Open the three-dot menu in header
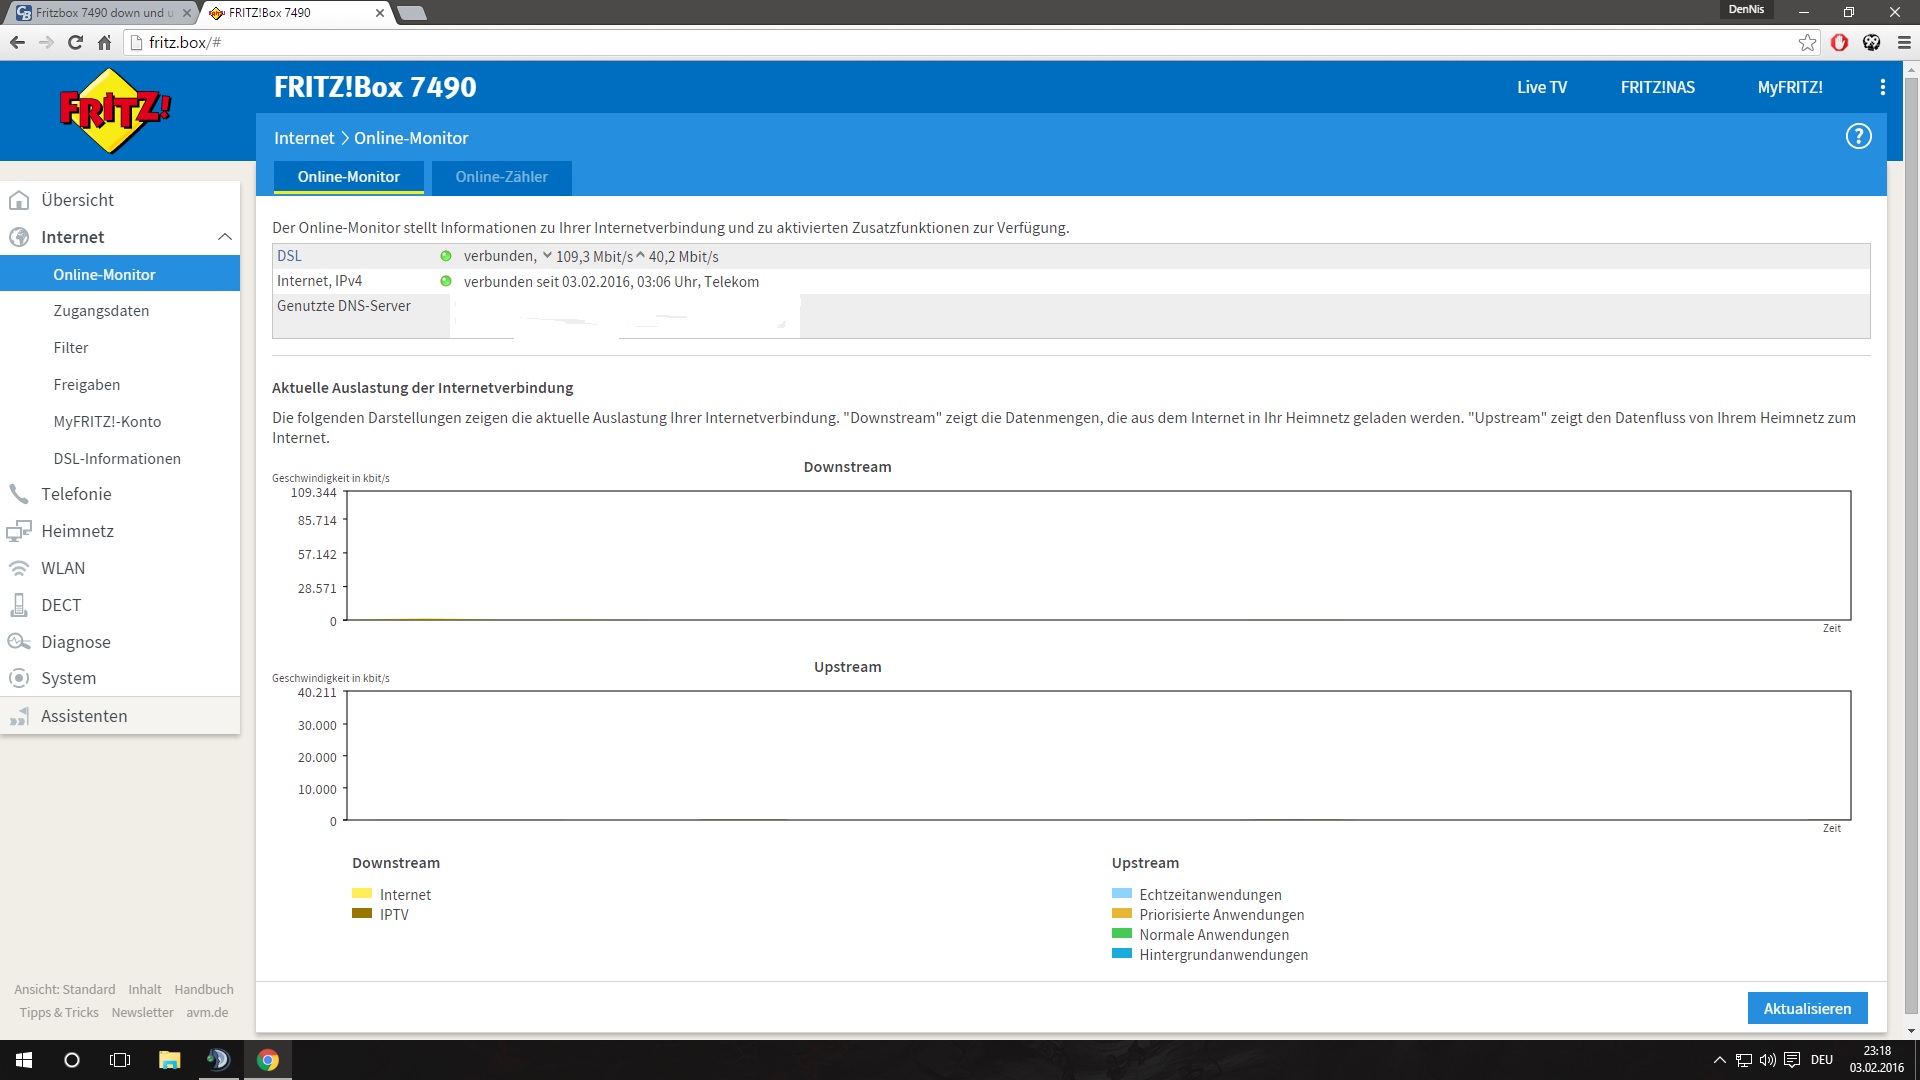 click(1882, 87)
